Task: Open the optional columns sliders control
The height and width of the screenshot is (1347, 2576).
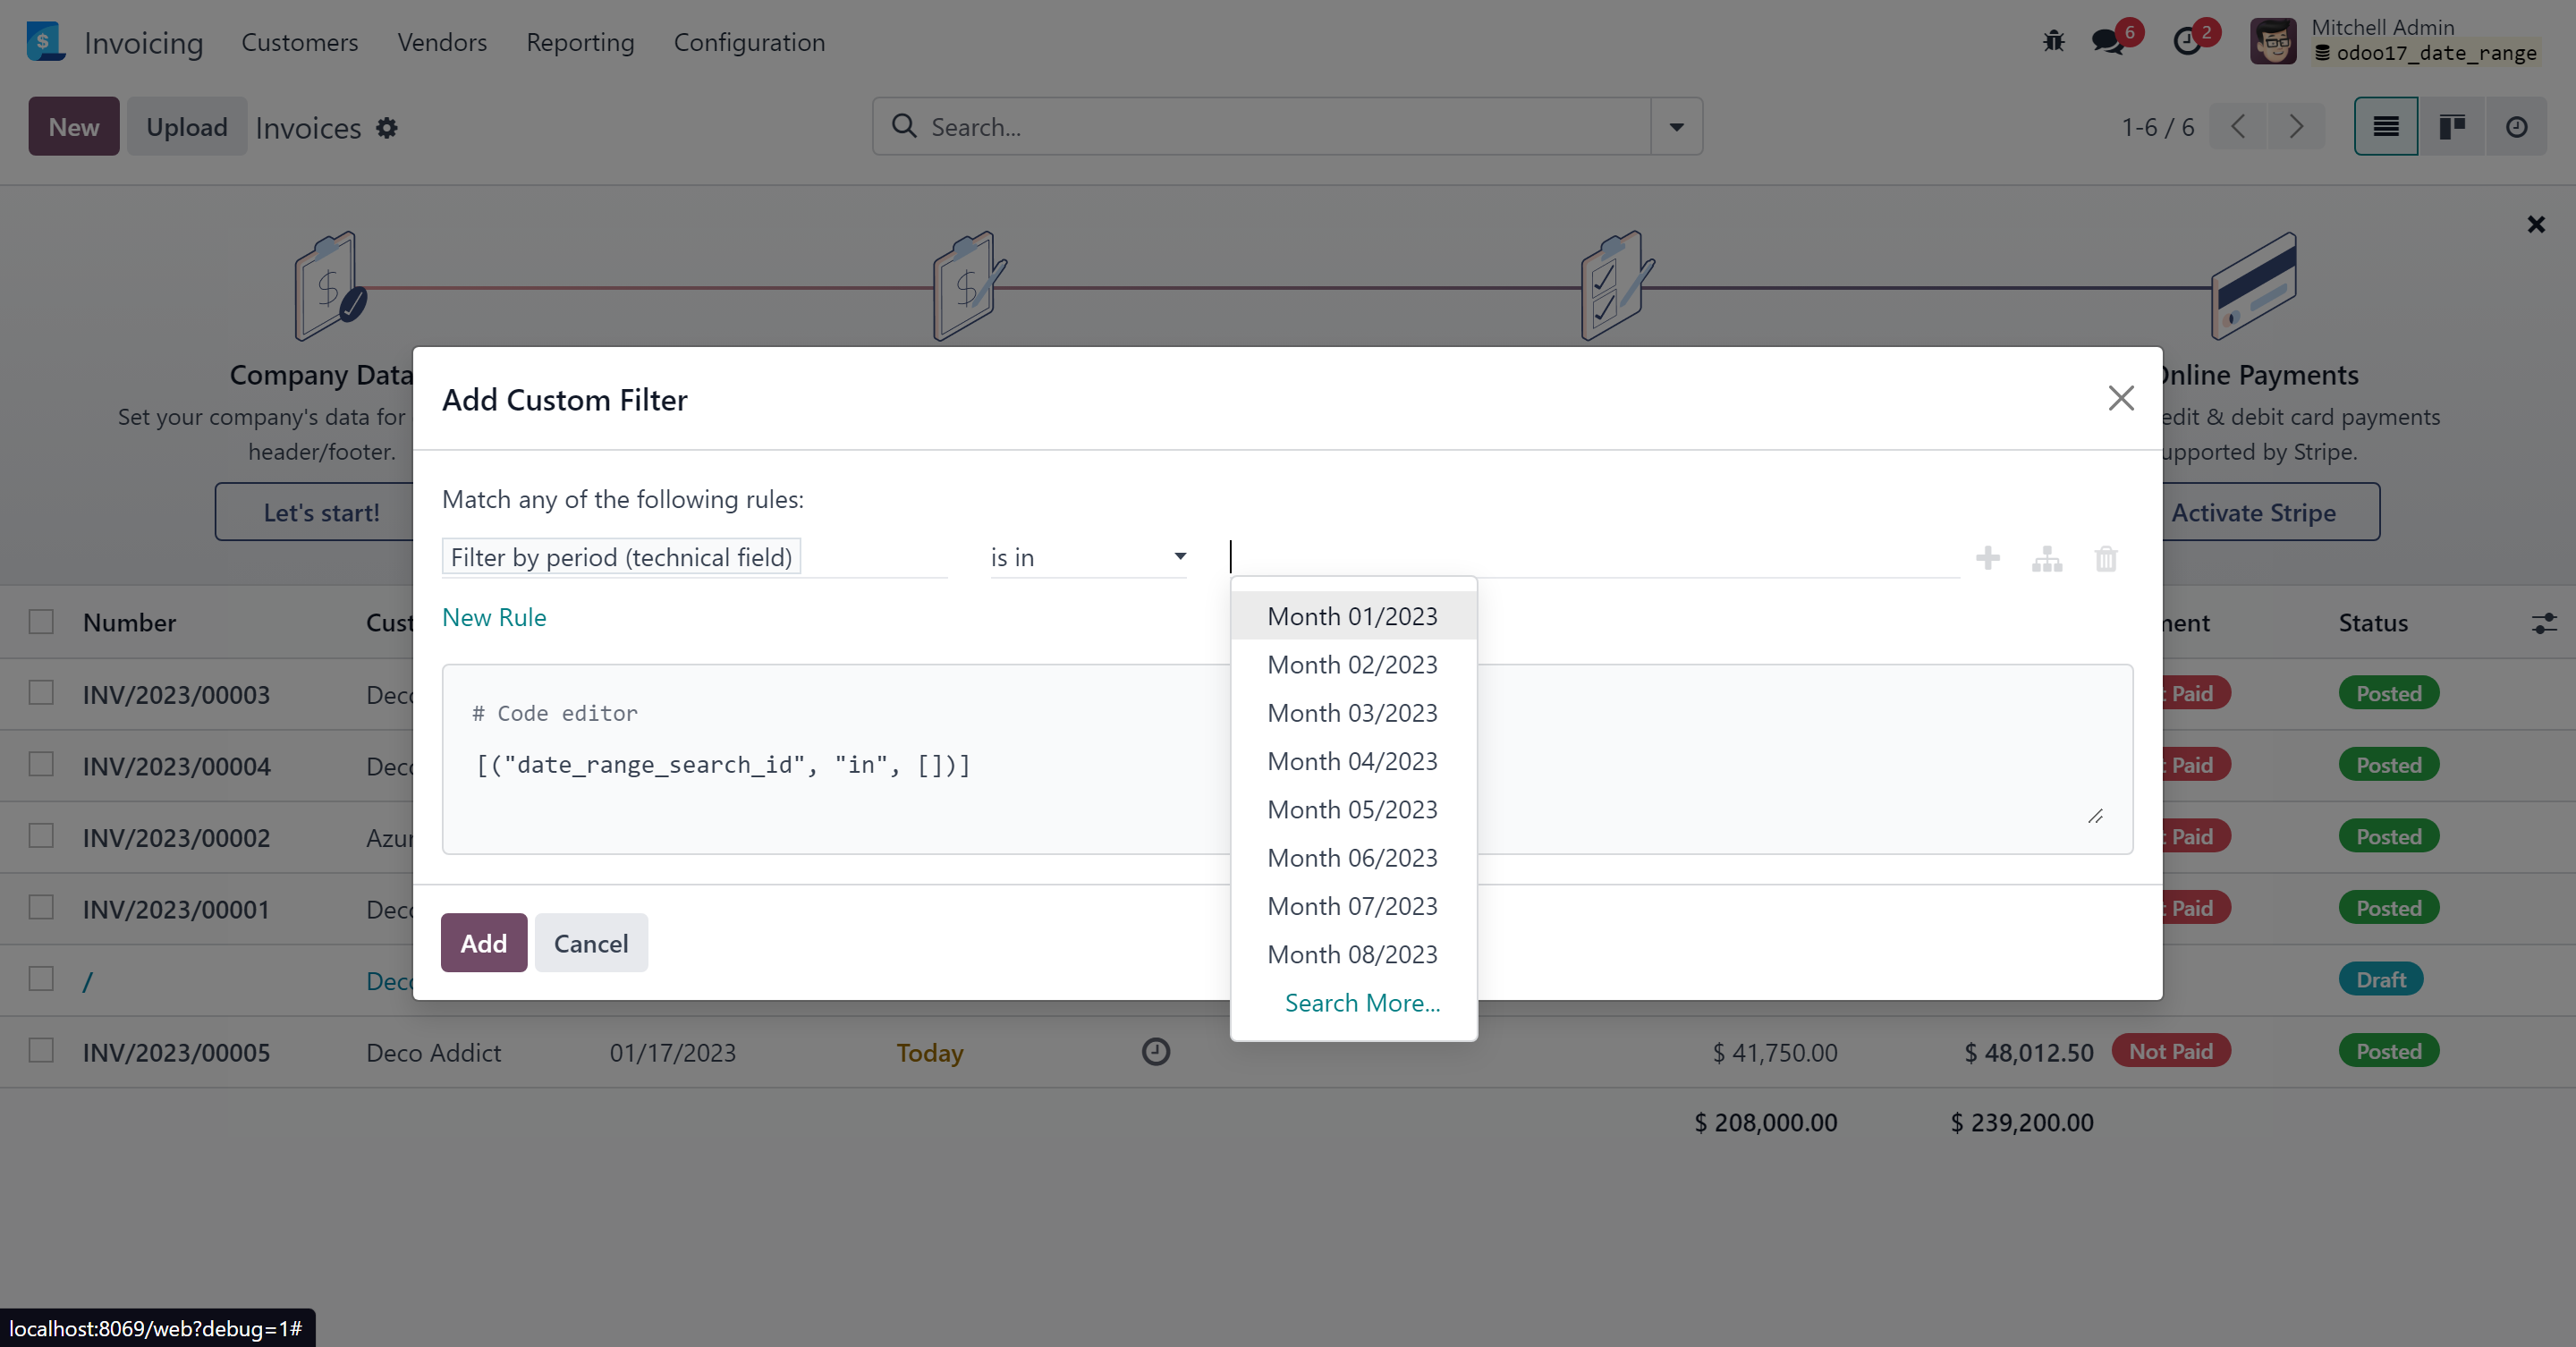Action: (2545, 622)
